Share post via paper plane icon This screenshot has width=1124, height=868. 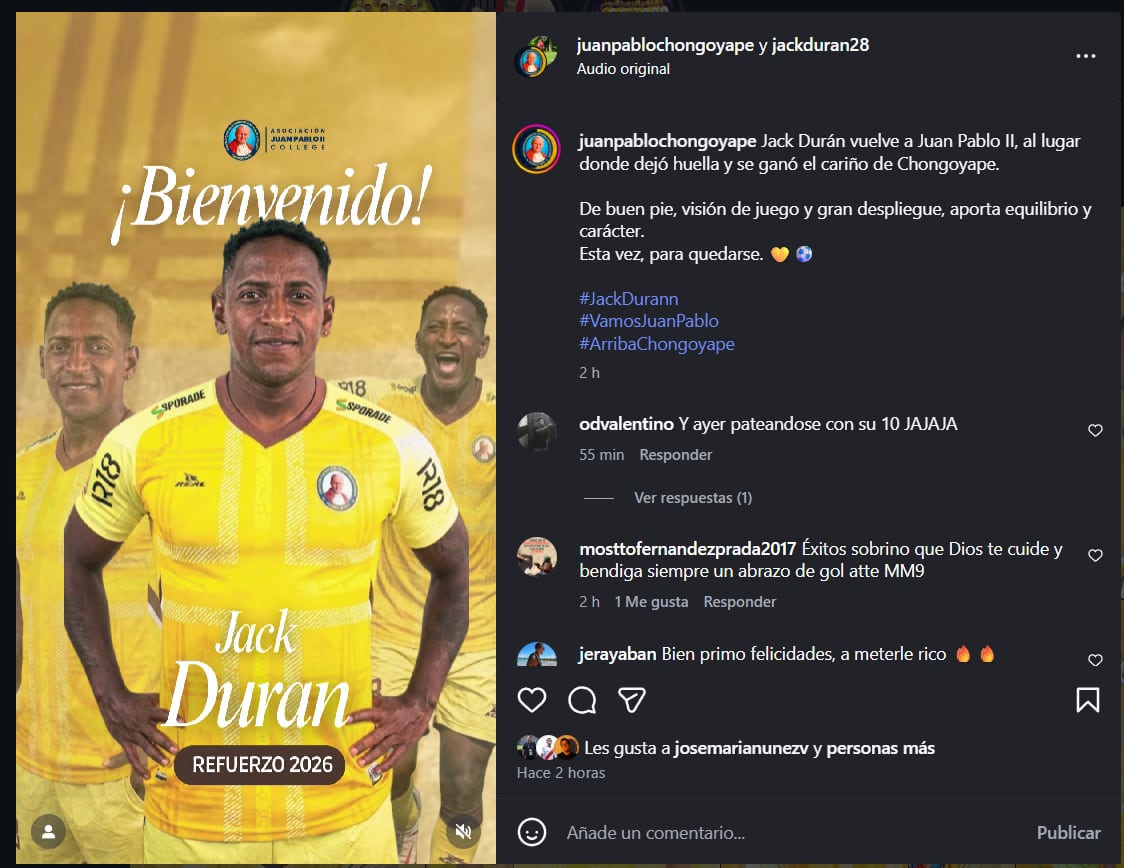[632, 700]
